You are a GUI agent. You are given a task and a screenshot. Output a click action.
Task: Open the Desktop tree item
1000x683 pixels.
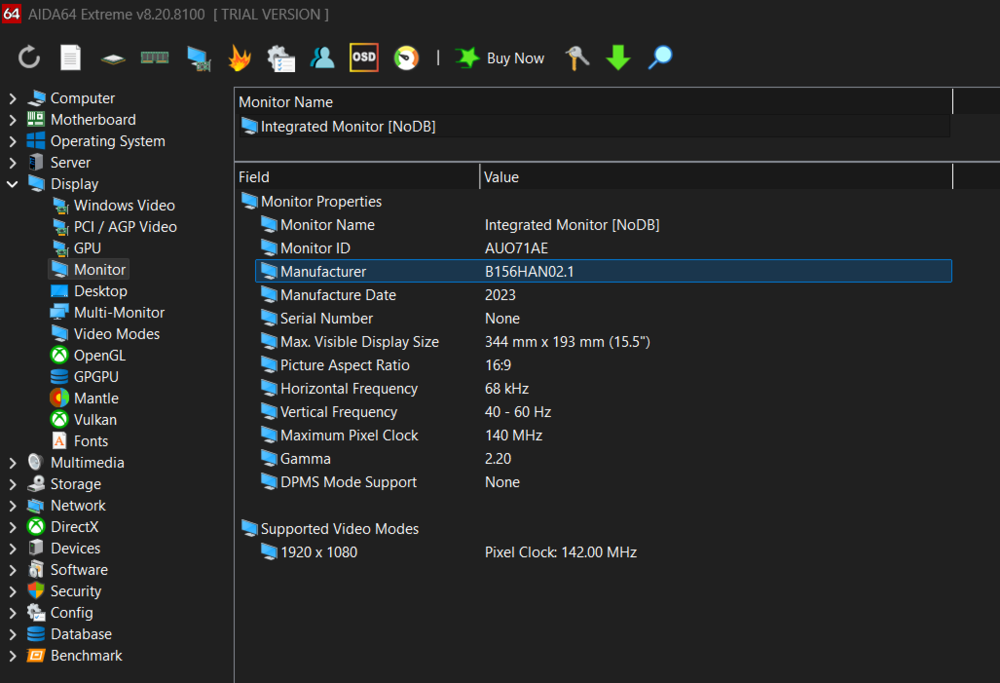tap(89, 291)
